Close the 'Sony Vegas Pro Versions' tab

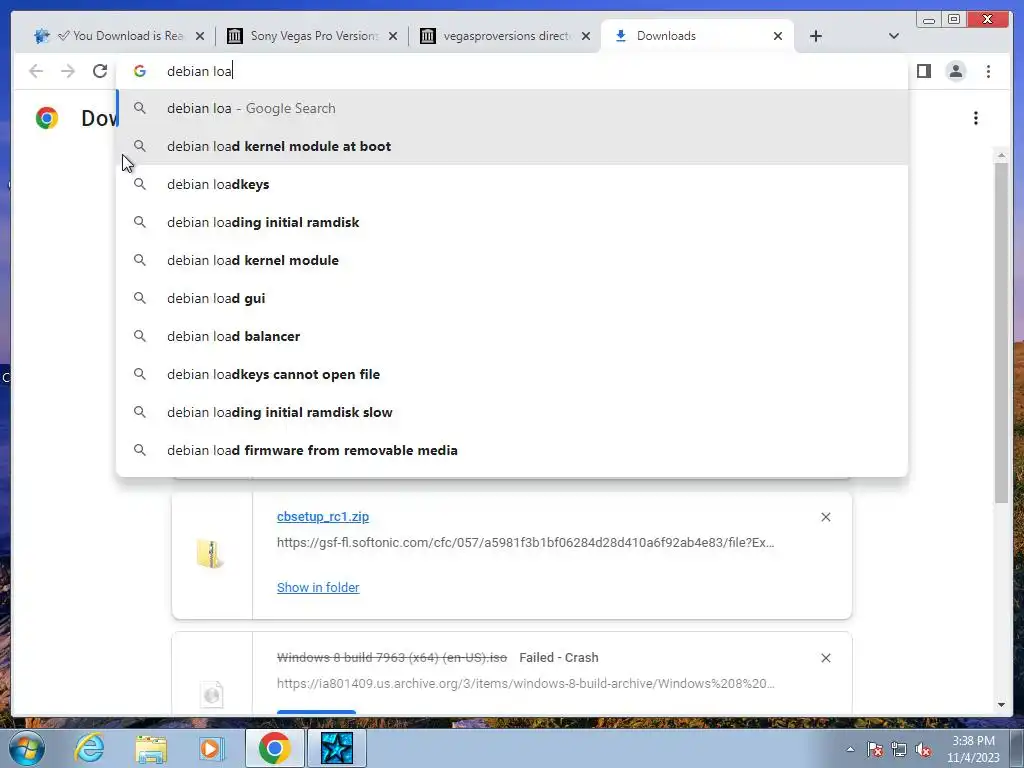392,36
